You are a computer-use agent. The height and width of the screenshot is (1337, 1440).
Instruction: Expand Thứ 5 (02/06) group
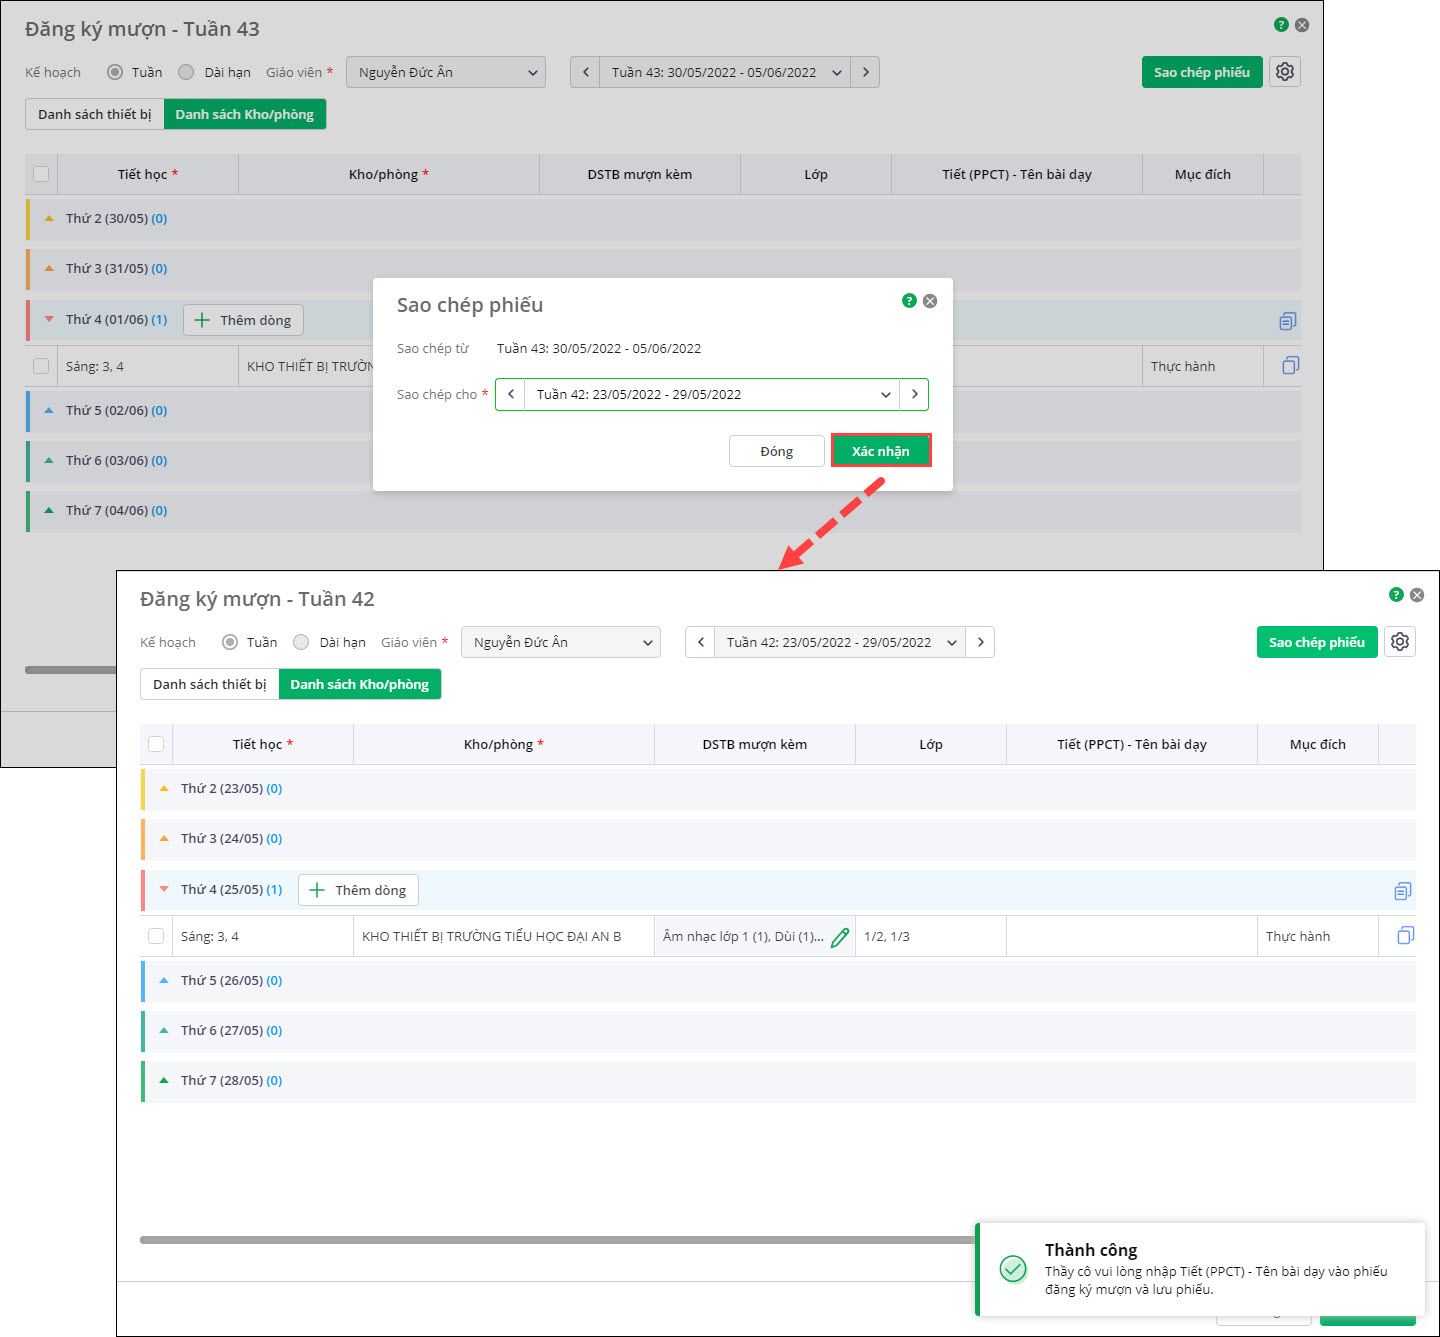point(49,410)
